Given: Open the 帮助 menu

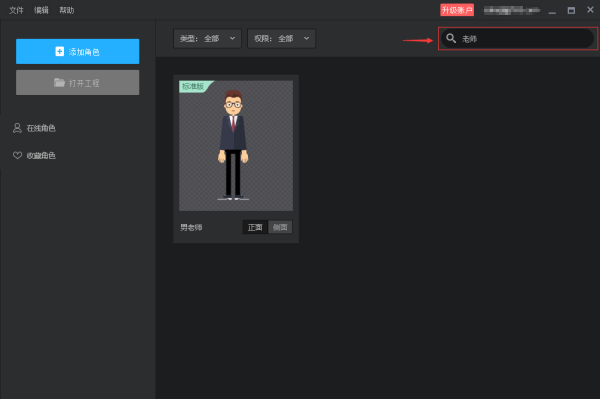Looking at the screenshot, I should (67, 10).
